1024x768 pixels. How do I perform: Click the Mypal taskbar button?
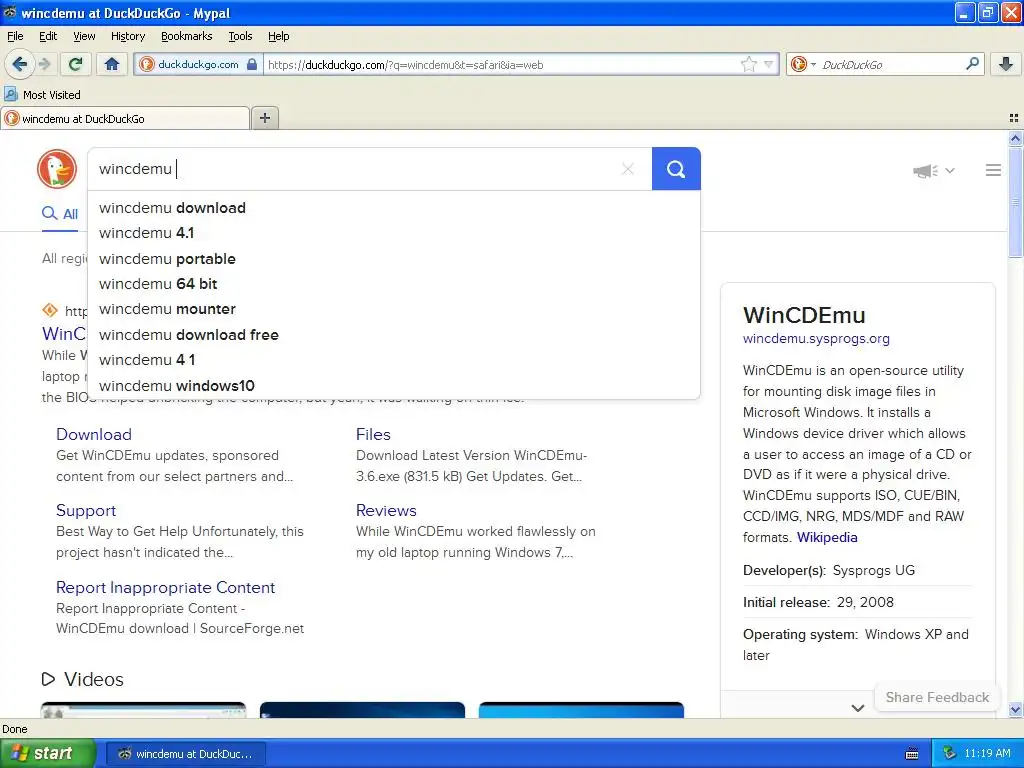(x=185, y=754)
